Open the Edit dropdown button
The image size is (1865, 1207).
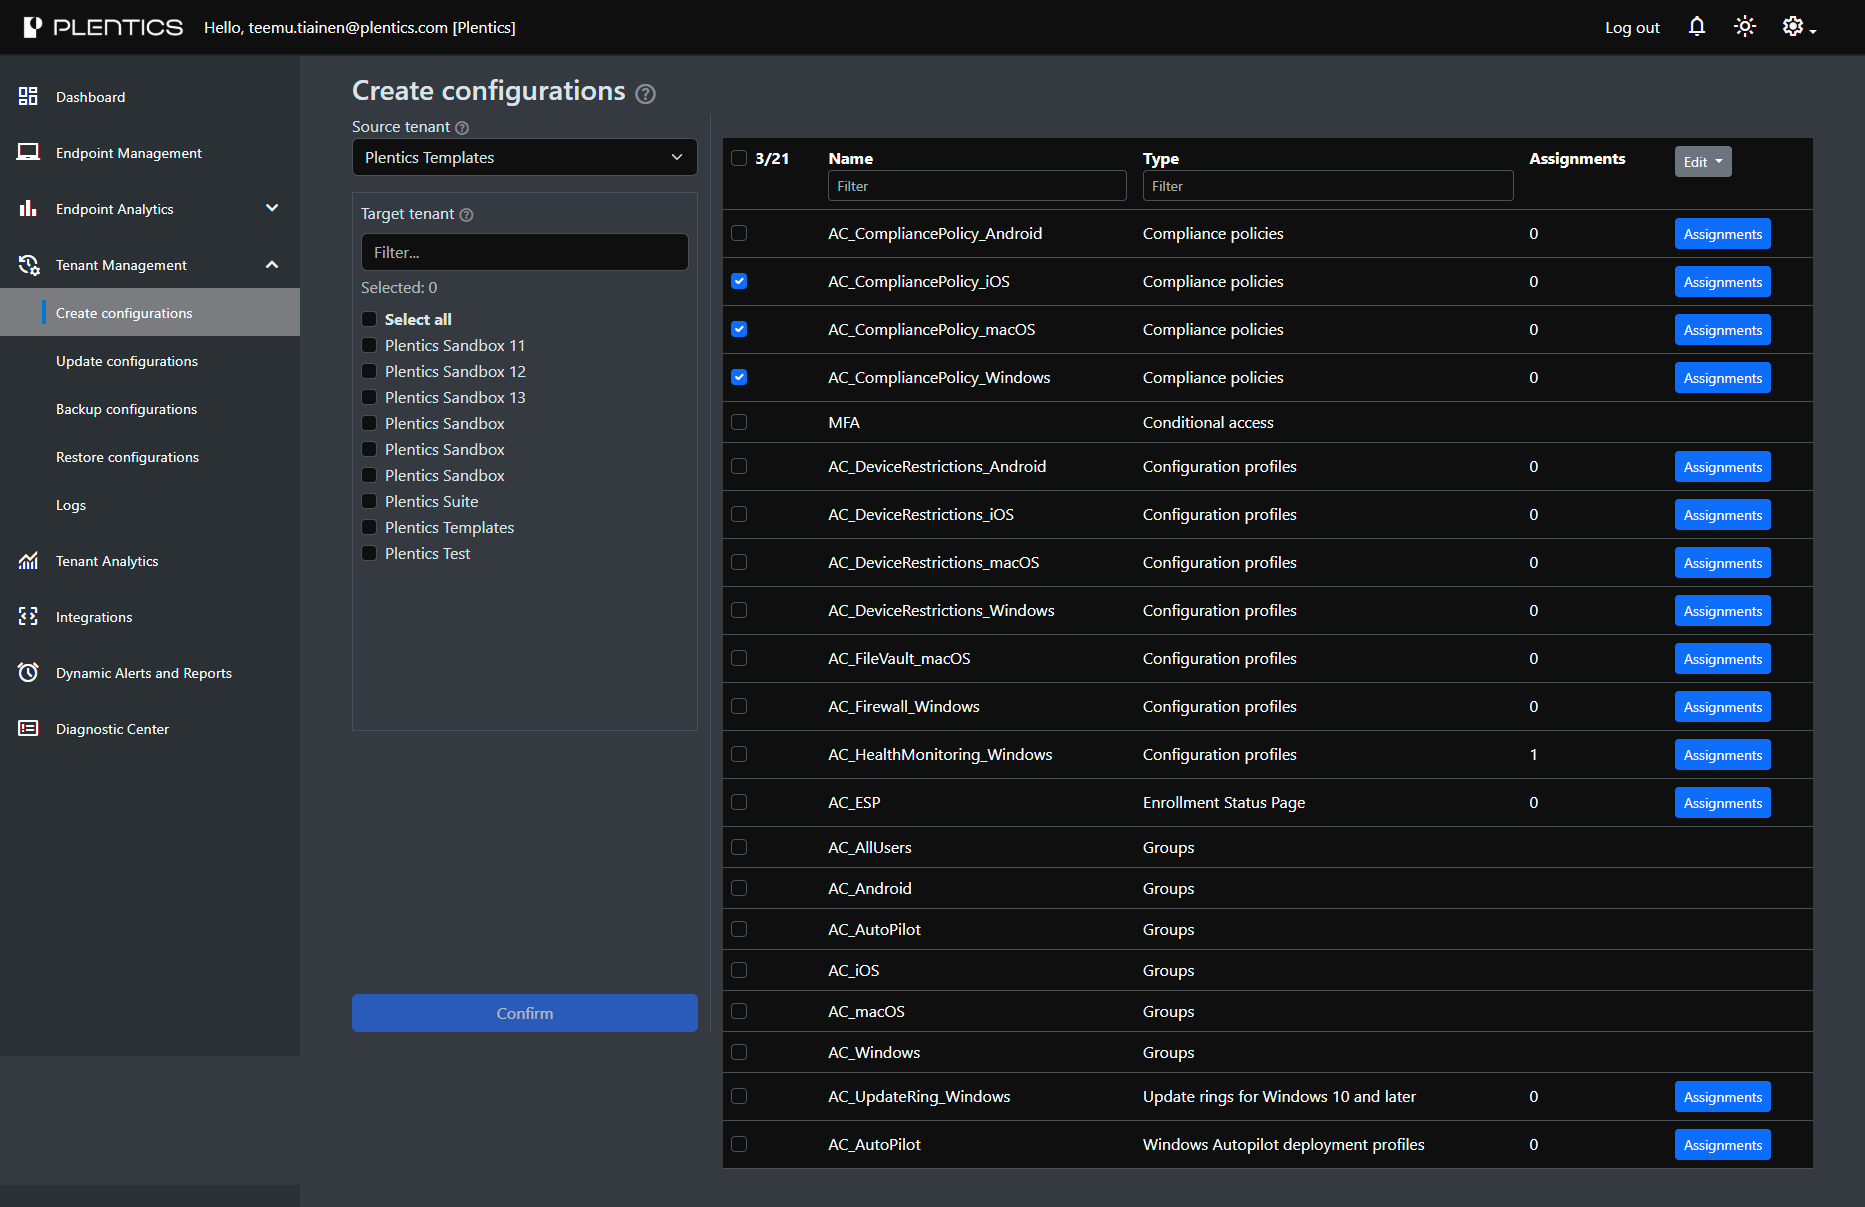(1702, 162)
